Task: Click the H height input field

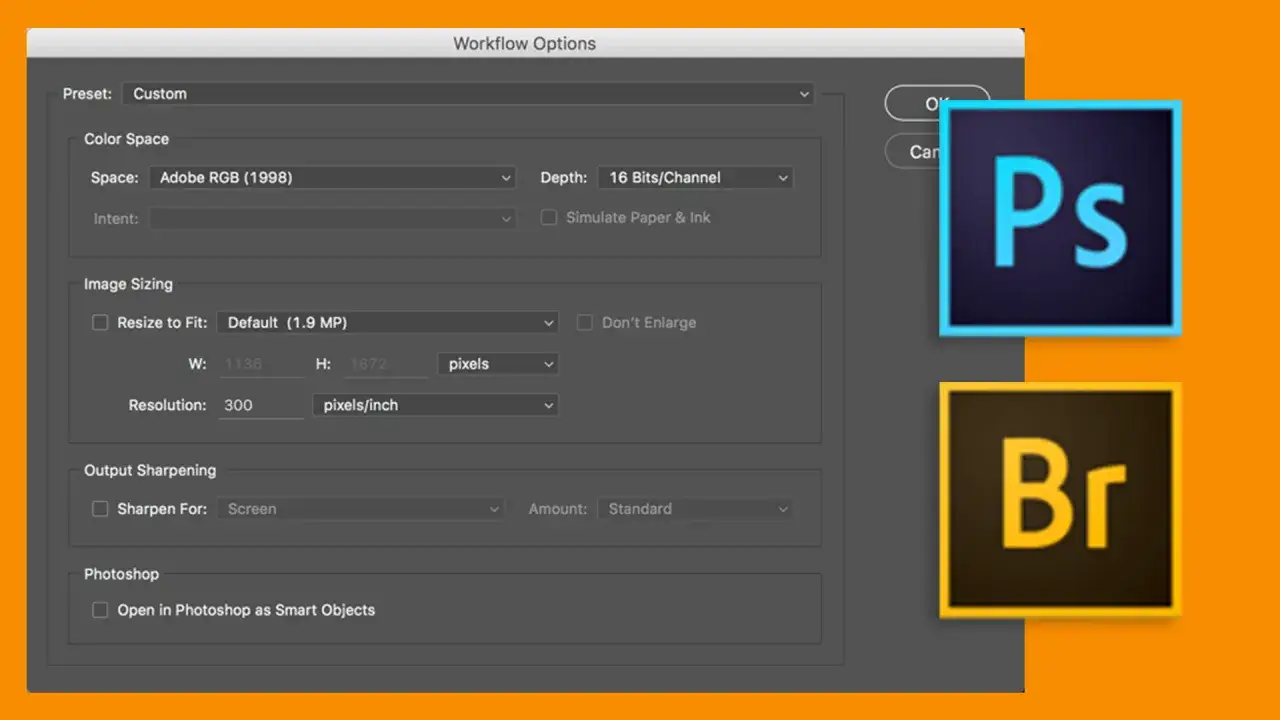Action: pyautogui.click(x=386, y=365)
